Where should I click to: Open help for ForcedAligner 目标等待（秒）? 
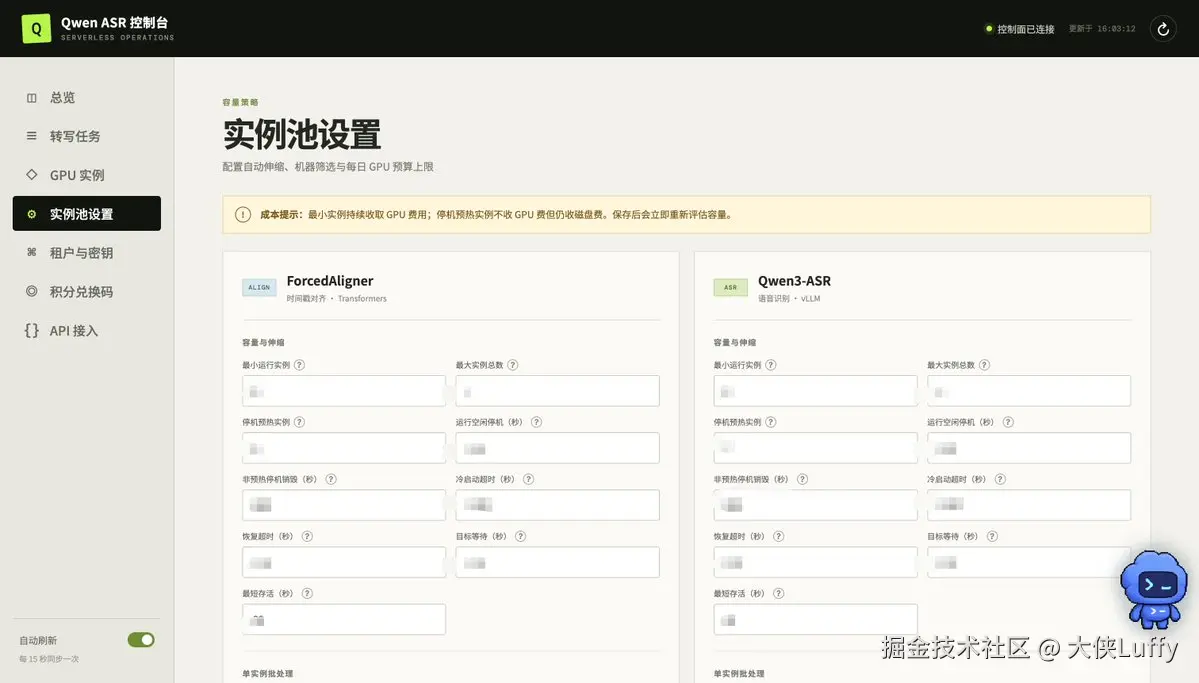coord(520,536)
